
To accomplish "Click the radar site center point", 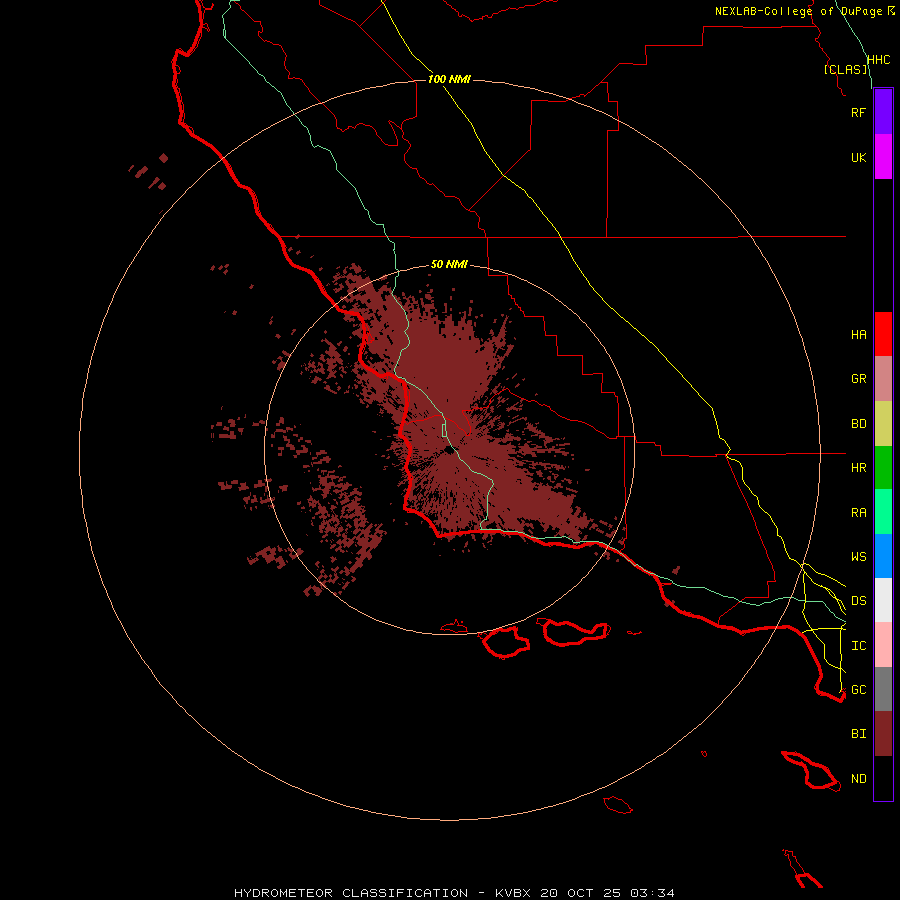I will (449, 450).
